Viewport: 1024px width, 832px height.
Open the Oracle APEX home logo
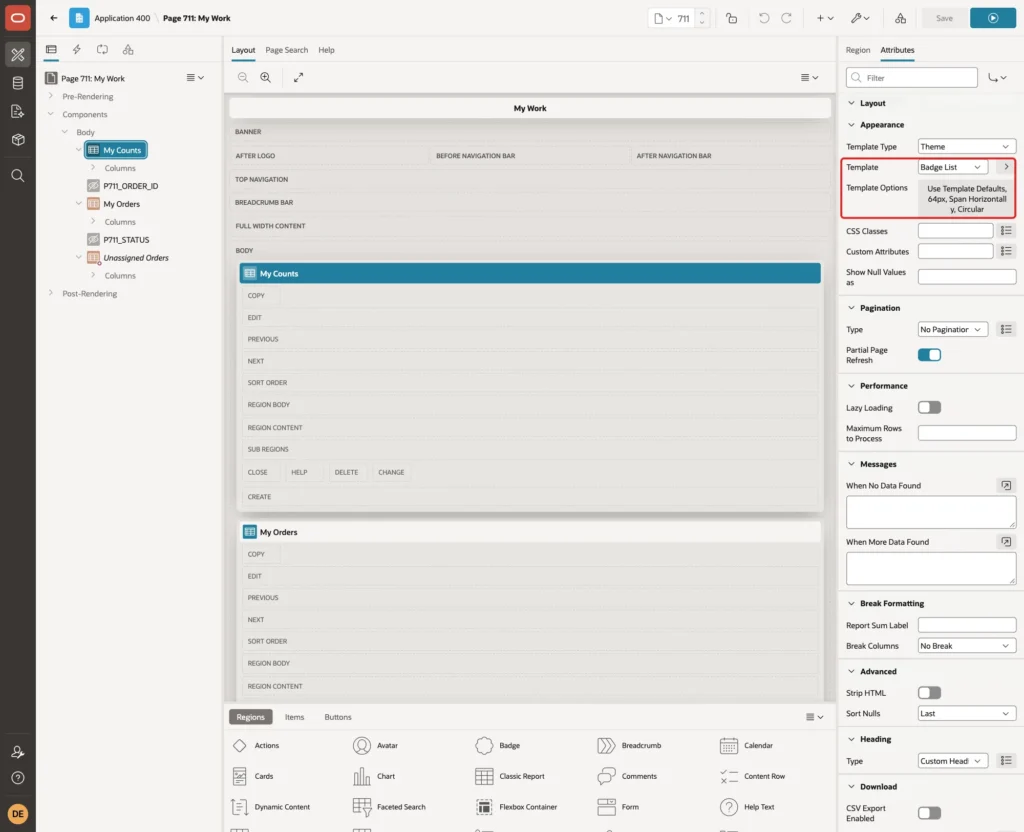[18, 18]
